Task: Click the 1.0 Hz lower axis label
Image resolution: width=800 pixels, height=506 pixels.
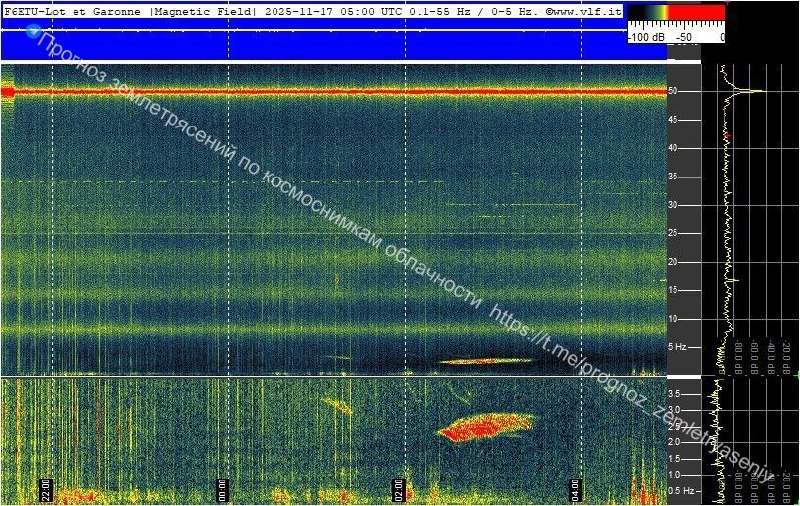Action: pos(674,474)
